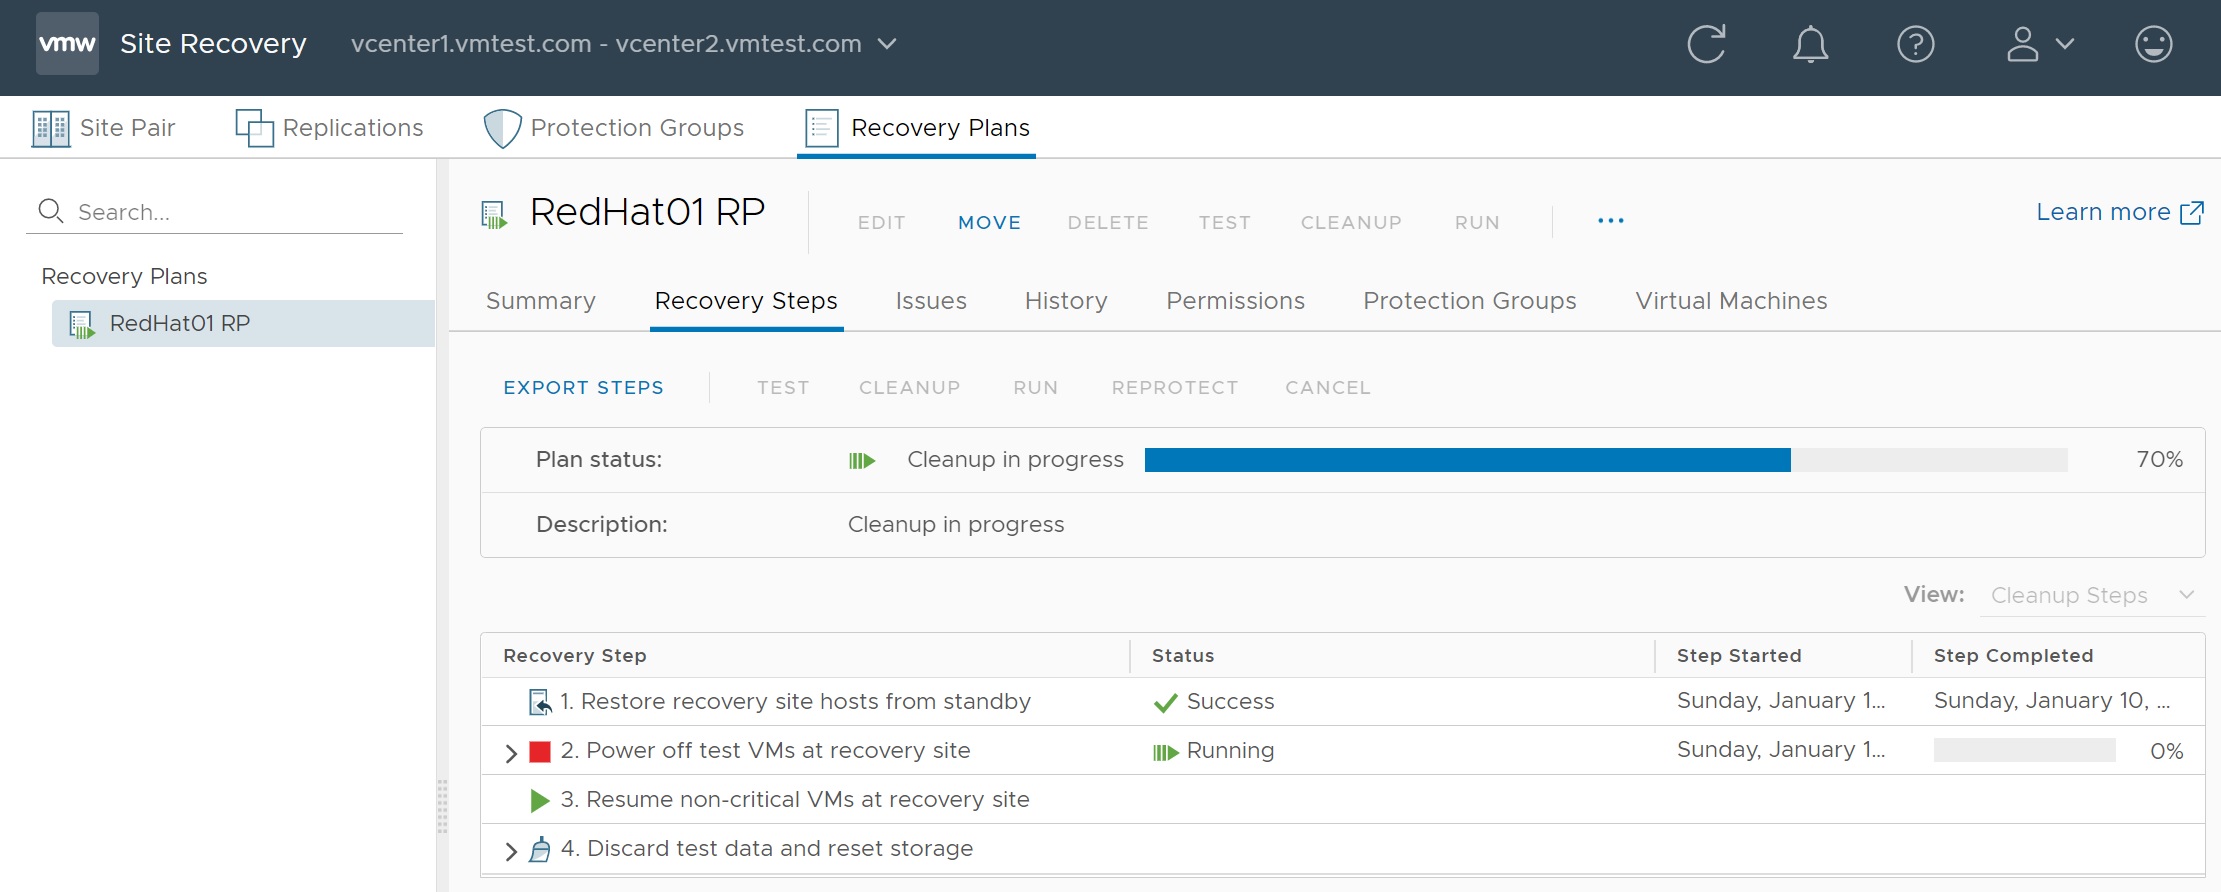Viewport: 2221px width, 892px height.
Task: Click the VMware logo icon
Action: pos(67,44)
